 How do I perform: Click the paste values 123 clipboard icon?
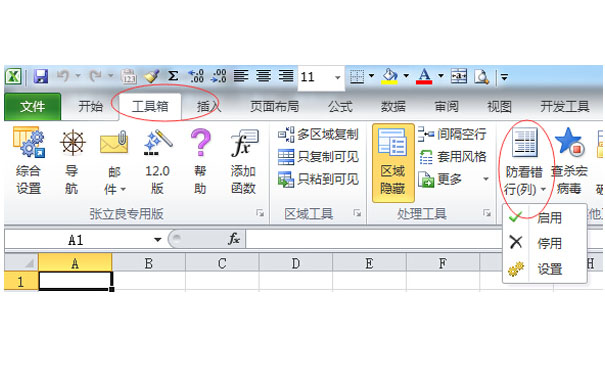[x=128, y=76]
